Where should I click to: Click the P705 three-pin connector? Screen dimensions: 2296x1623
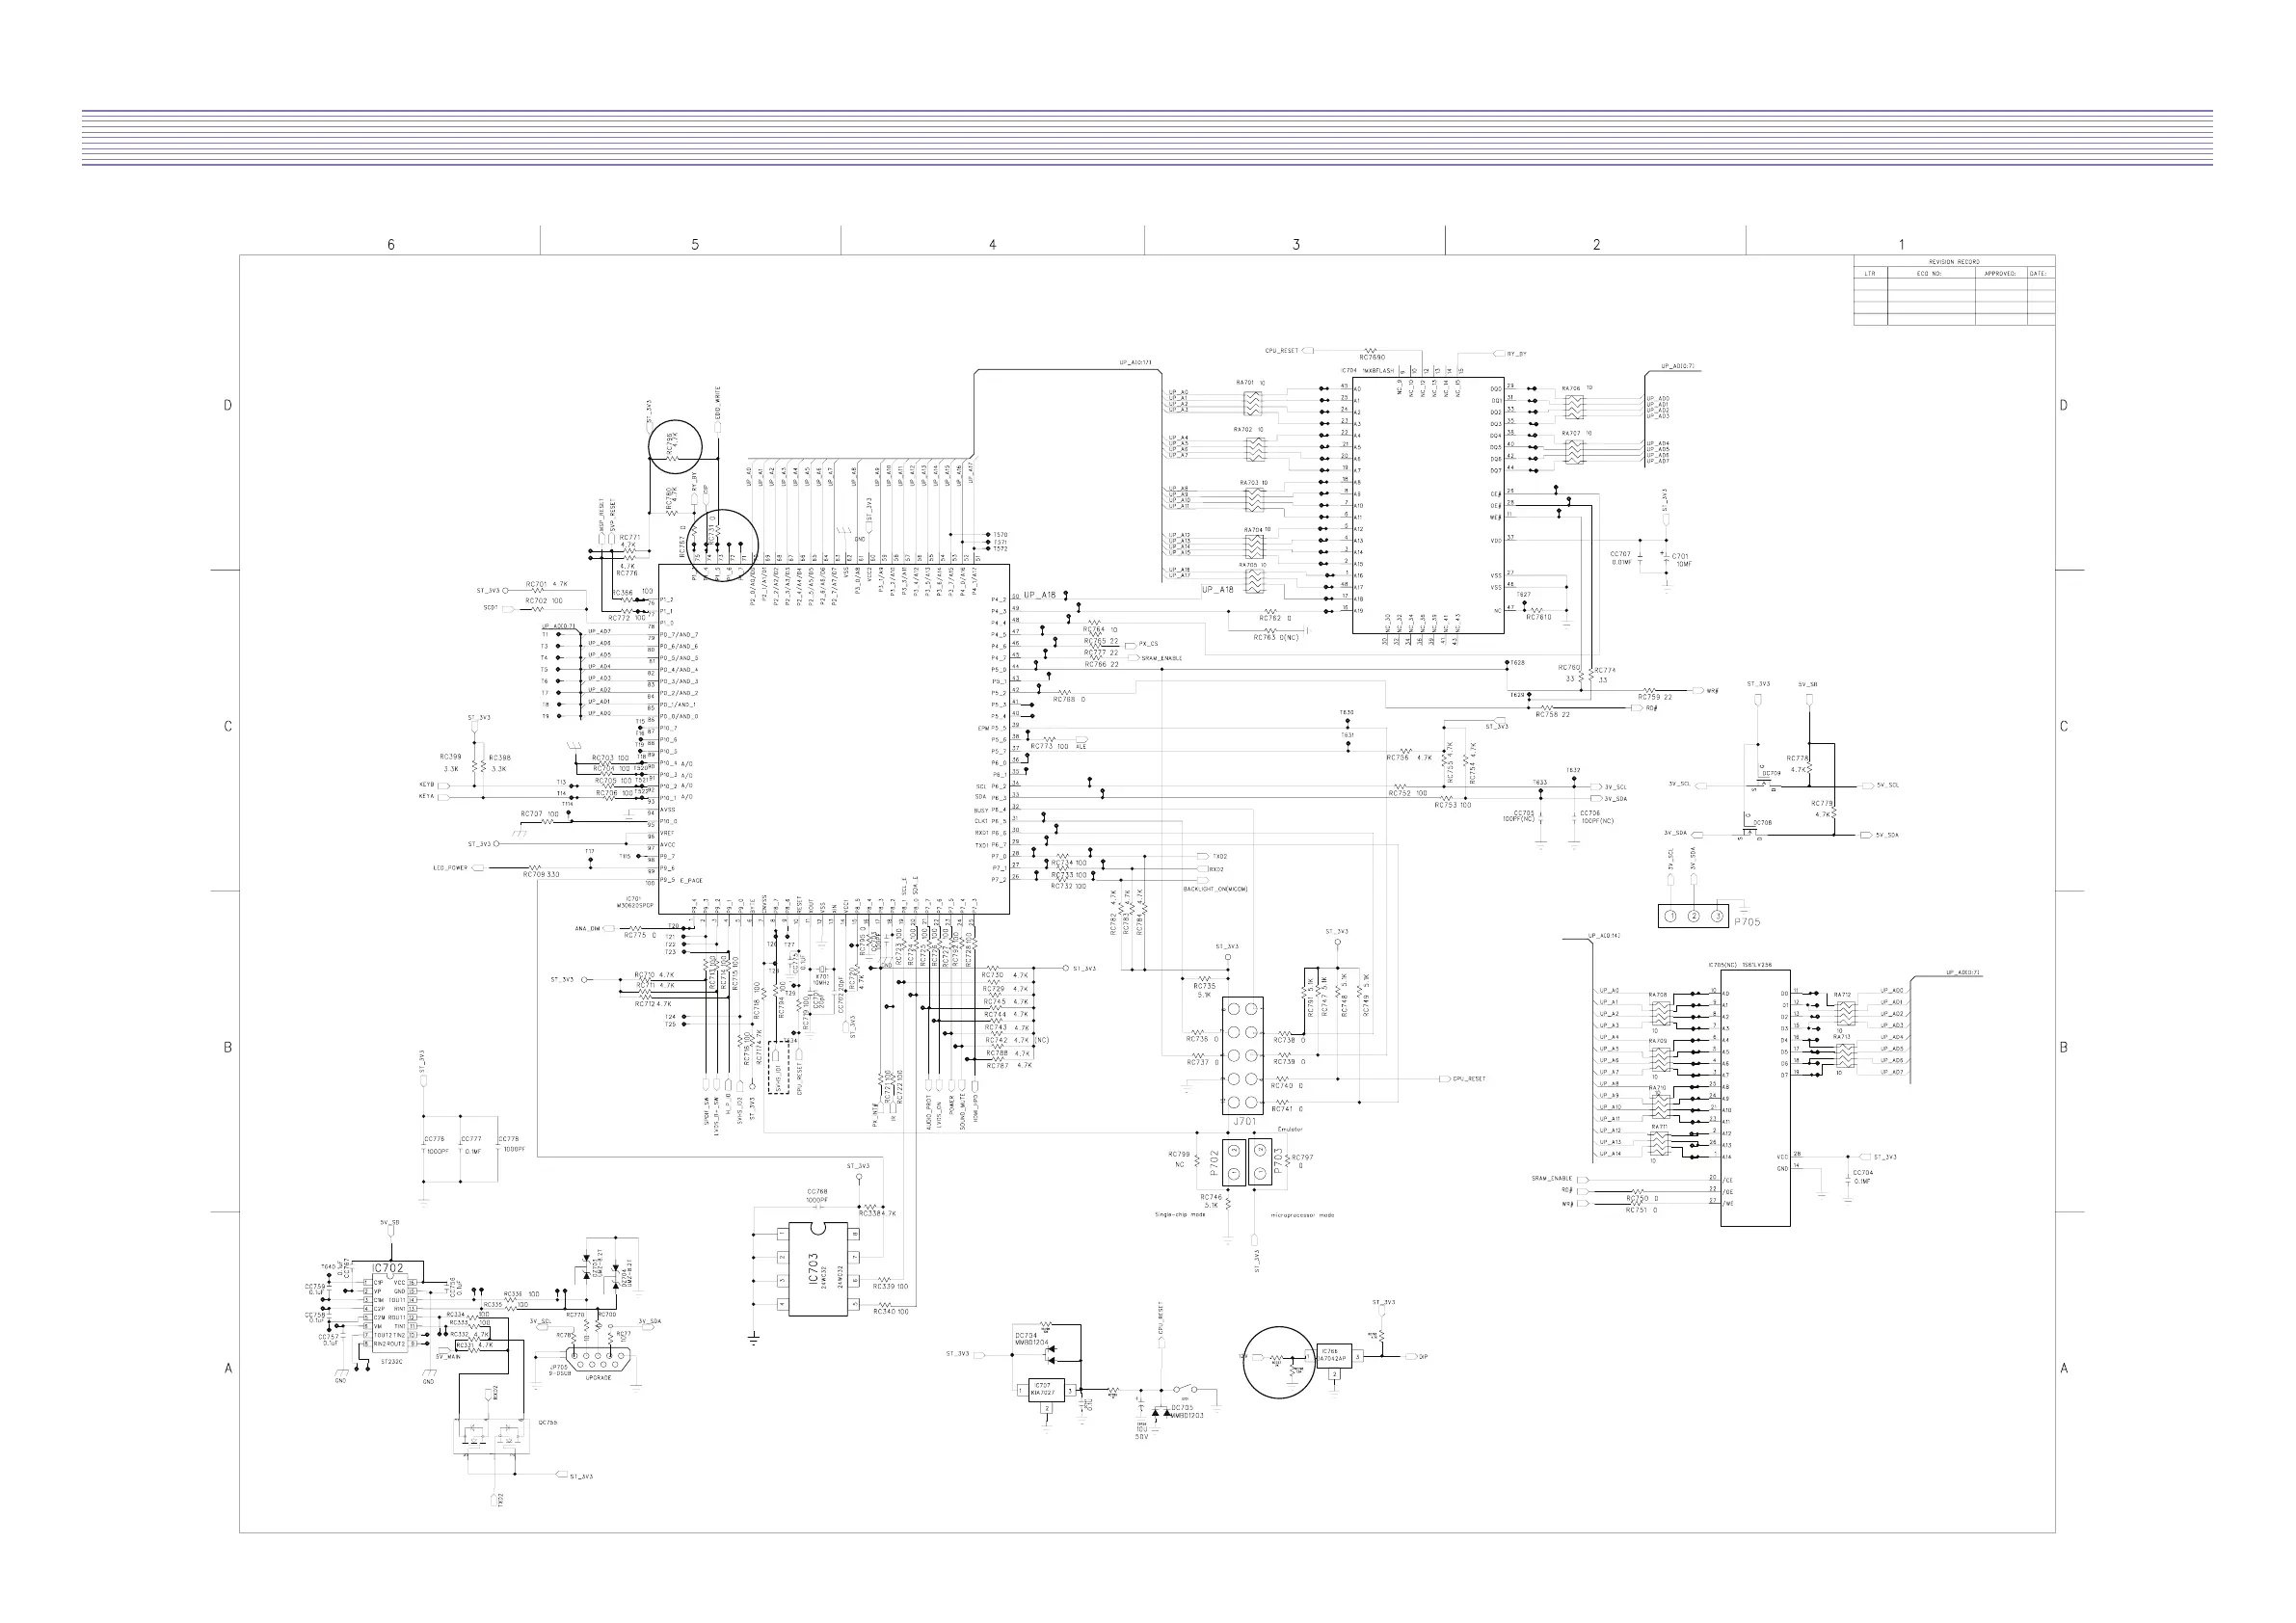(1693, 915)
